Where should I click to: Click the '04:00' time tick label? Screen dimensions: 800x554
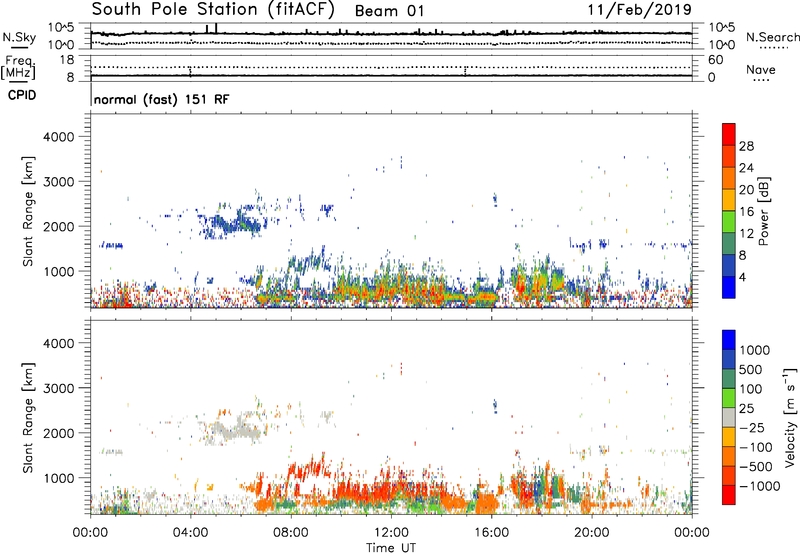click(x=190, y=533)
